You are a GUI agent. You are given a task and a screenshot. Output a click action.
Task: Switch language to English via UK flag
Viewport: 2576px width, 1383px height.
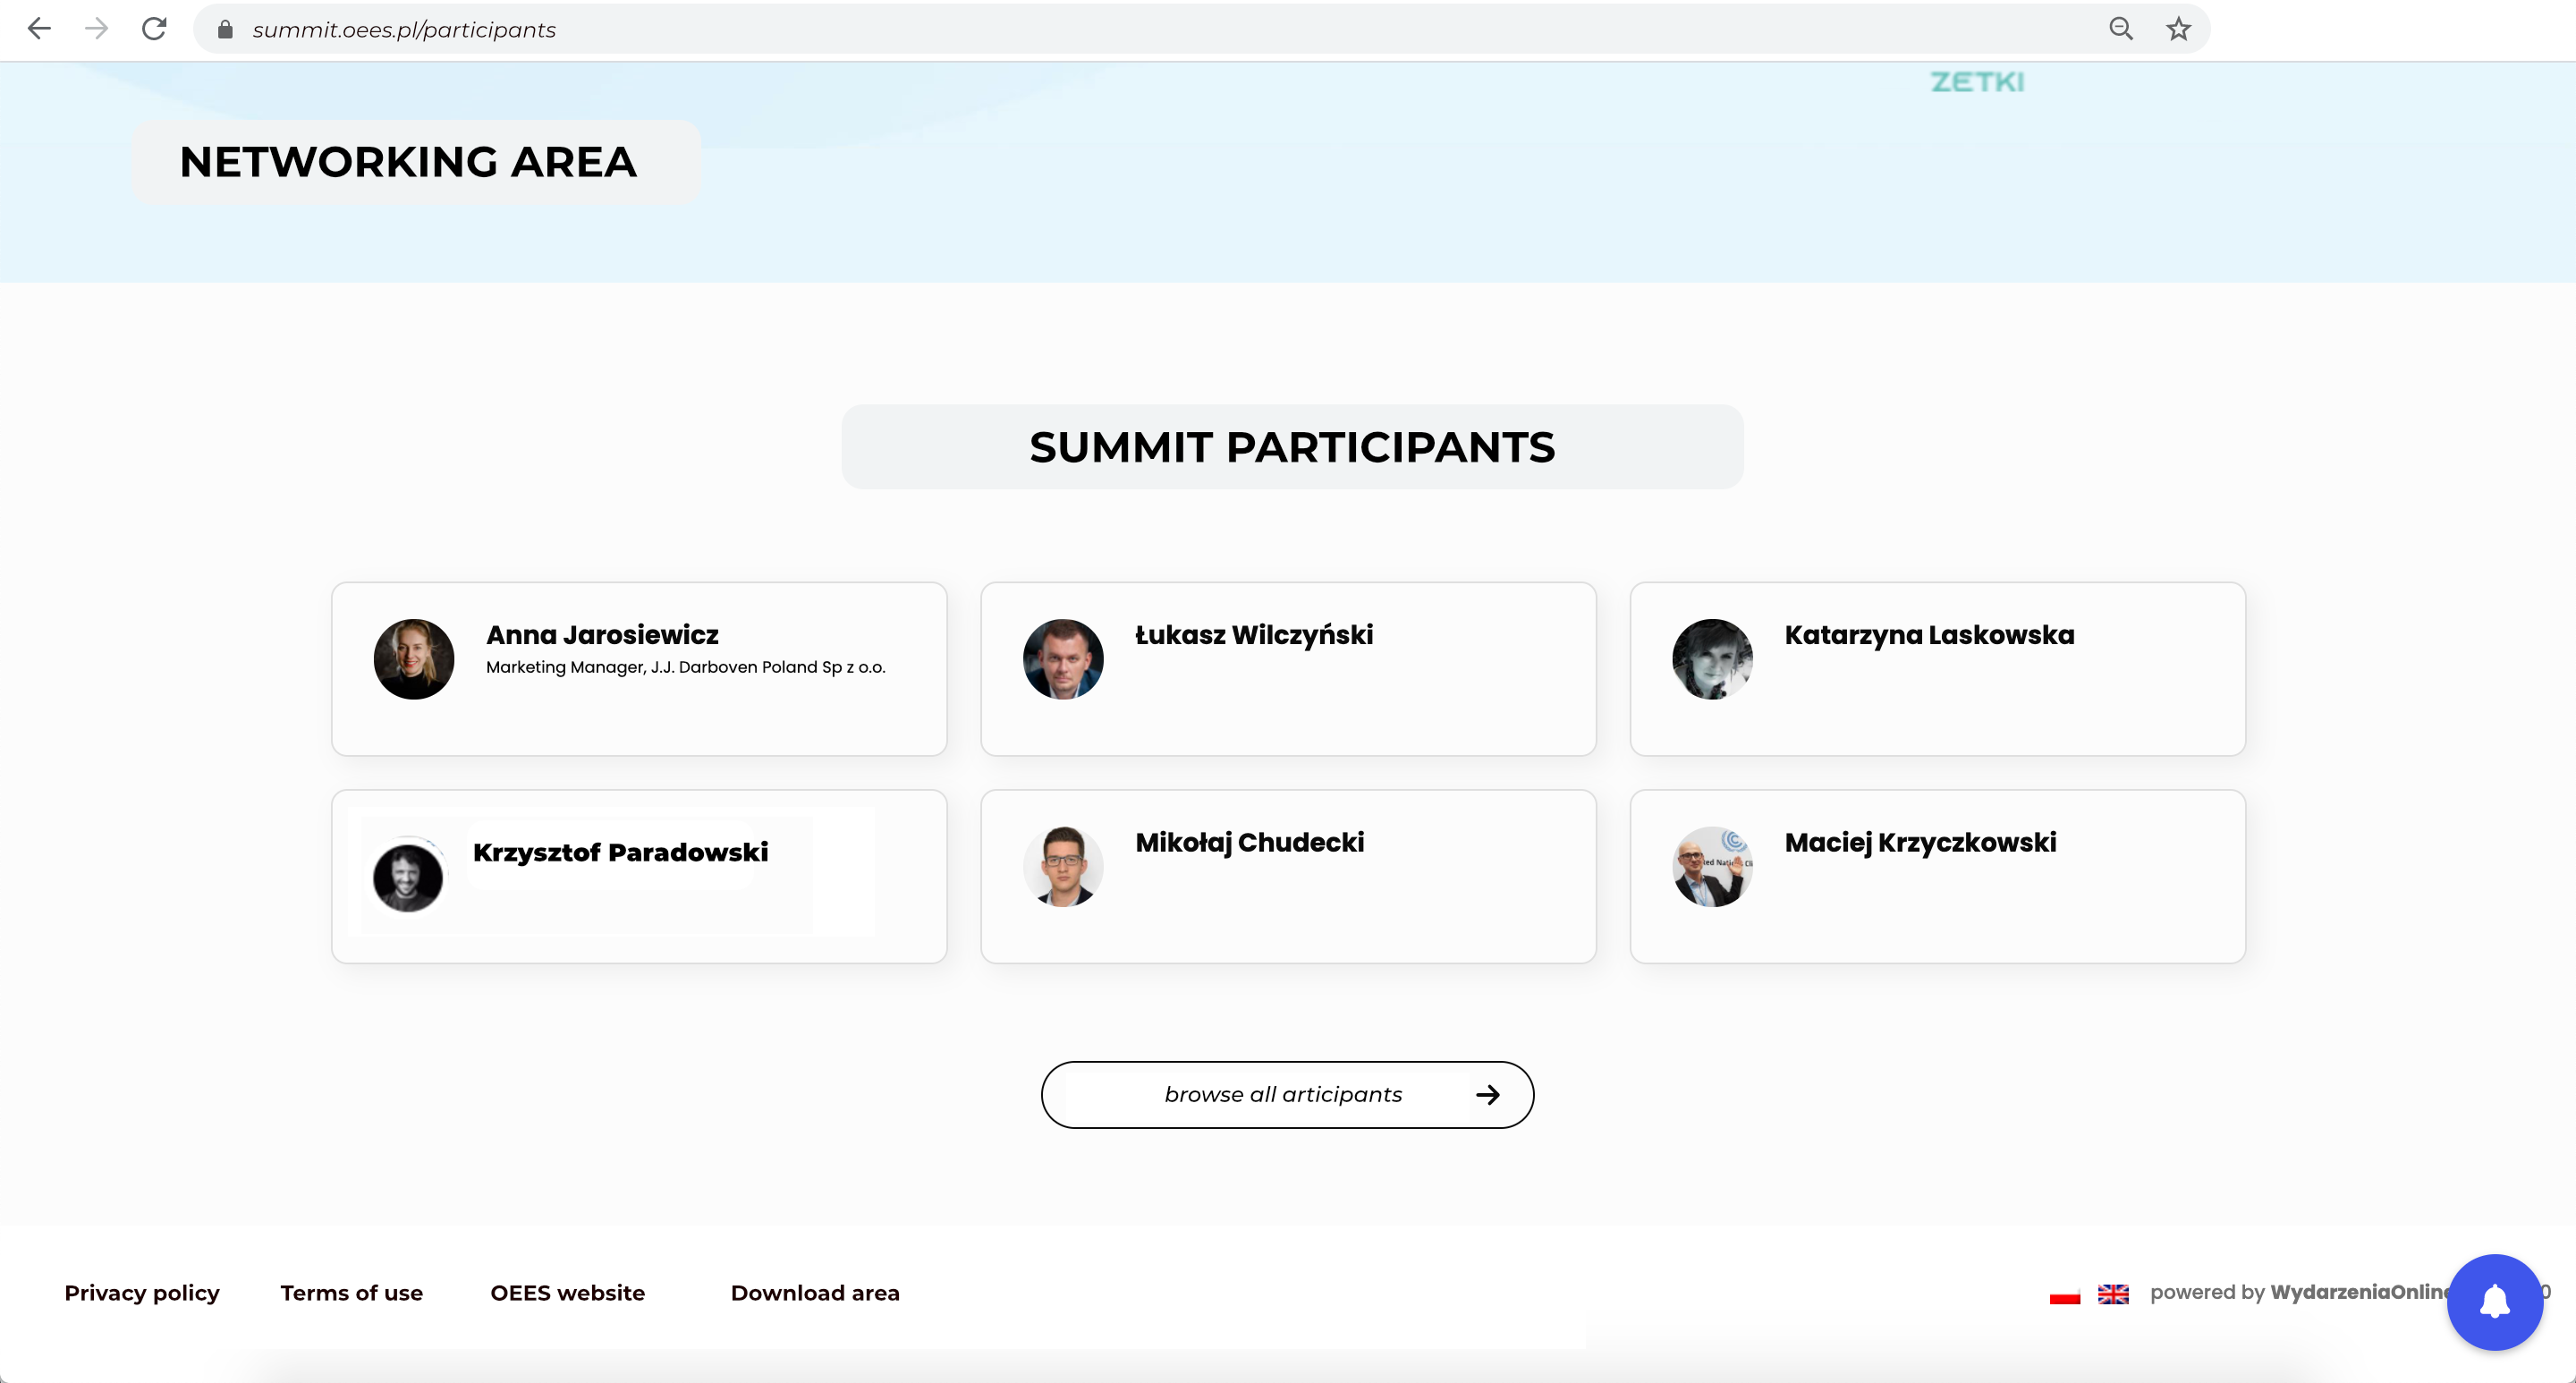point(2113,1294)
